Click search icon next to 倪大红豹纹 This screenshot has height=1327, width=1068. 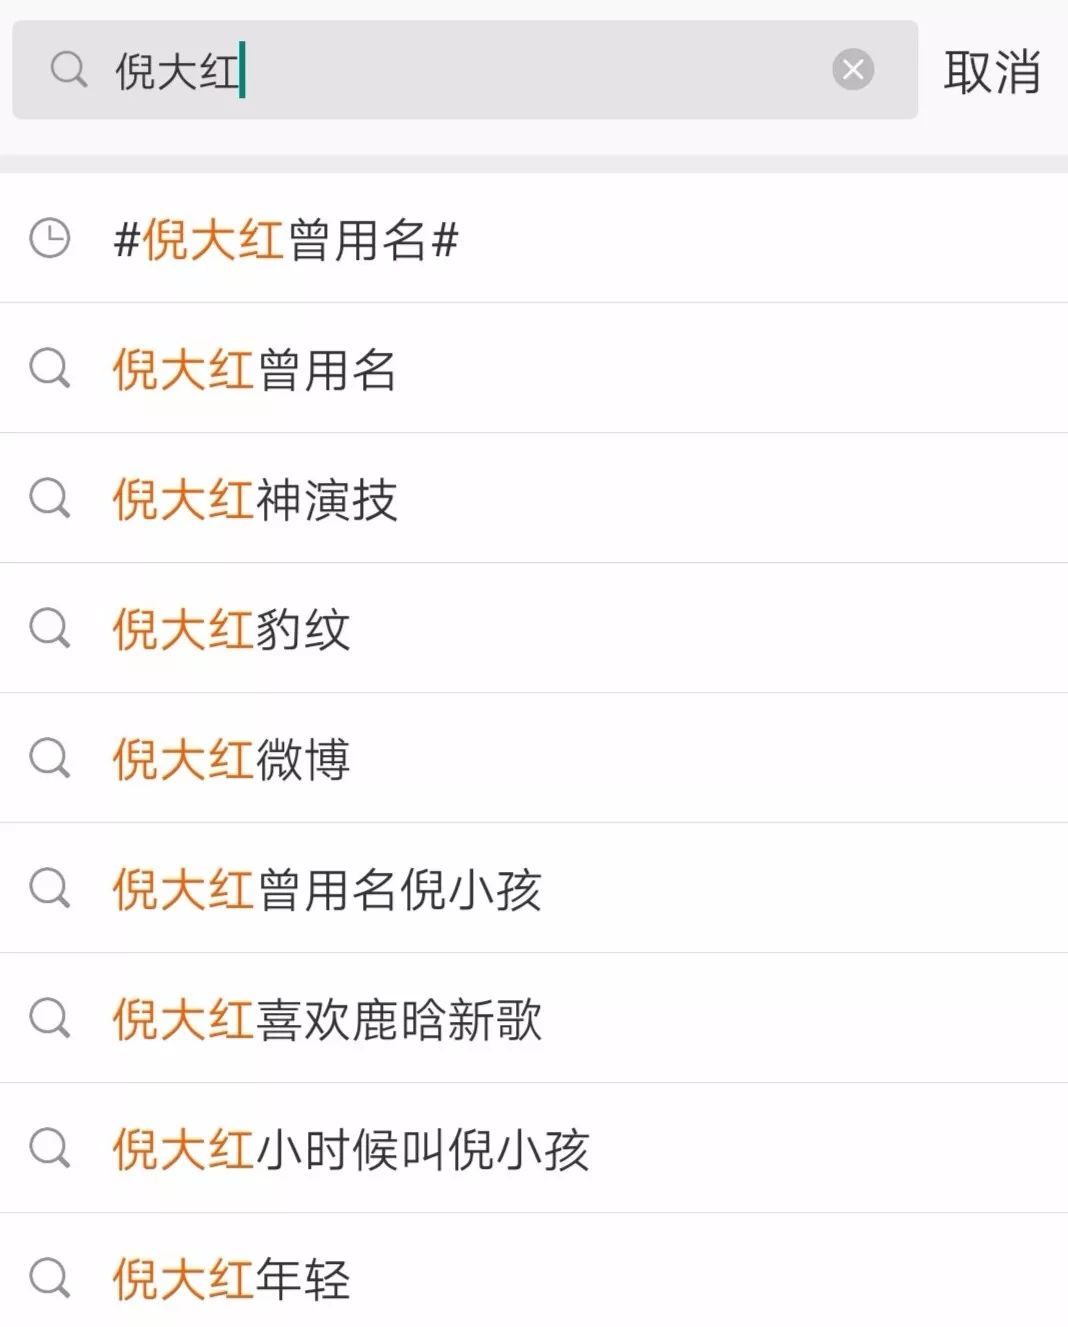(x=50, y=629)
